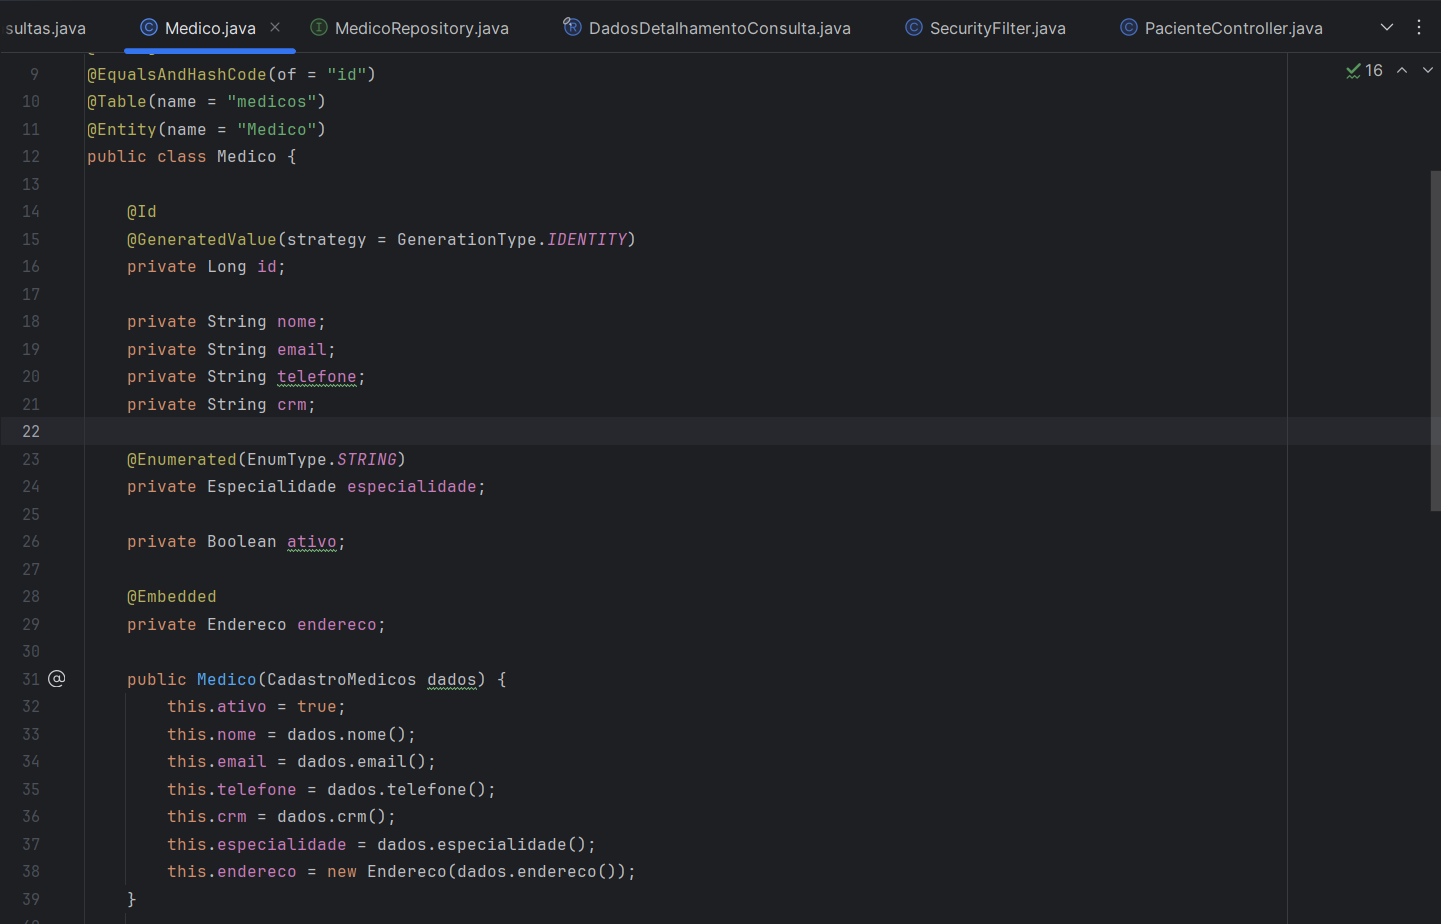
Task: Click the @Embedded annotation
Action: pyautogui.click(x=171, y=597)
